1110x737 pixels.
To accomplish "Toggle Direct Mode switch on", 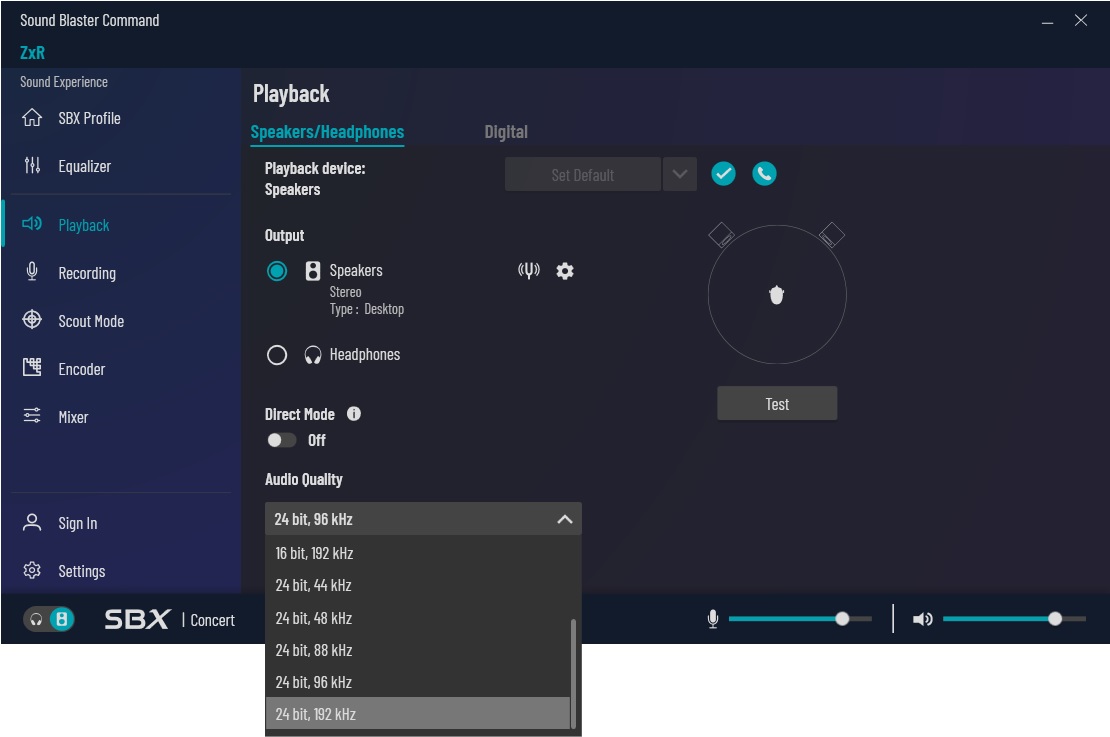I will point(281,440).
